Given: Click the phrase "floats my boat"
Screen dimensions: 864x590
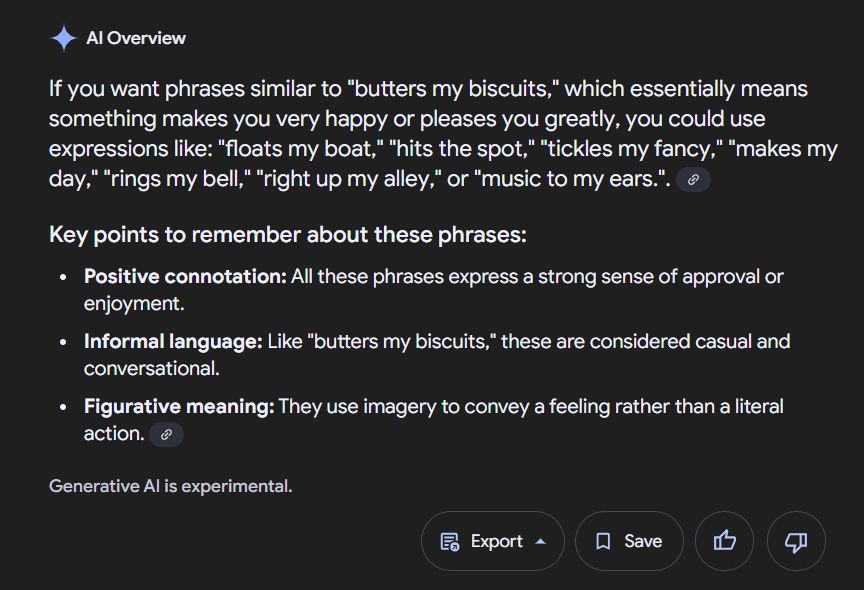Looking at the screenshot, I should pos(298,149).
